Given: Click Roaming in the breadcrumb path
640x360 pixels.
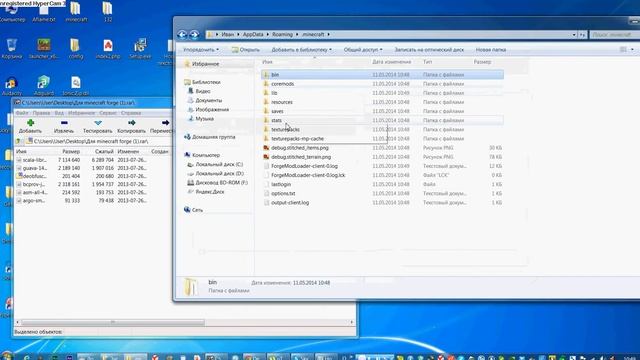Looking at the screenshot, I should 282,35.
